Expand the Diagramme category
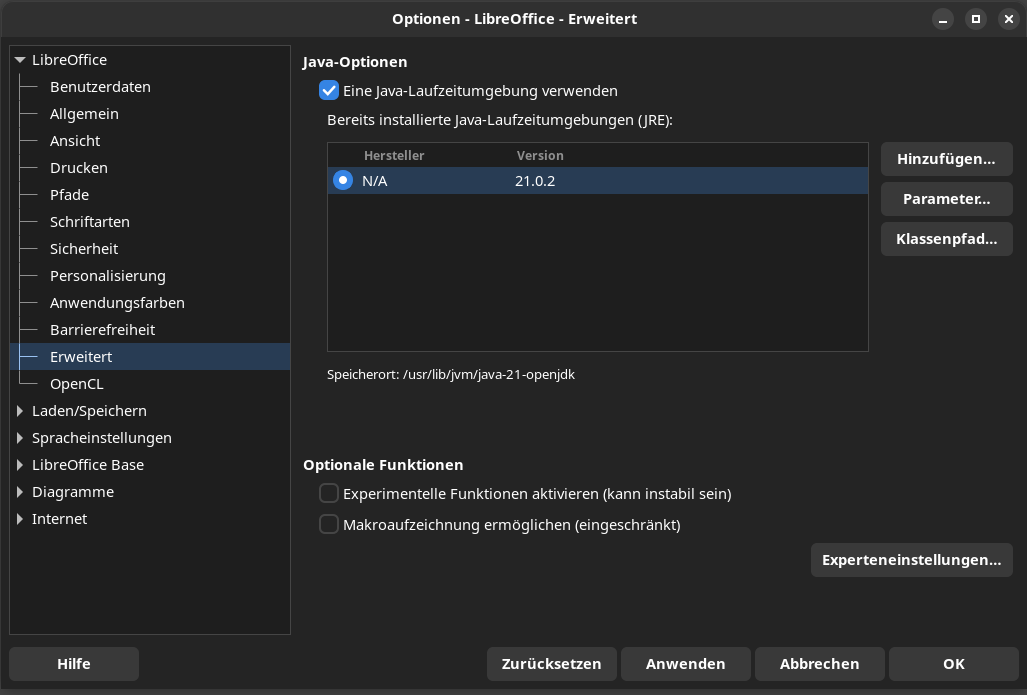Viewport: 1027px width, 695px height. [20, 492]
